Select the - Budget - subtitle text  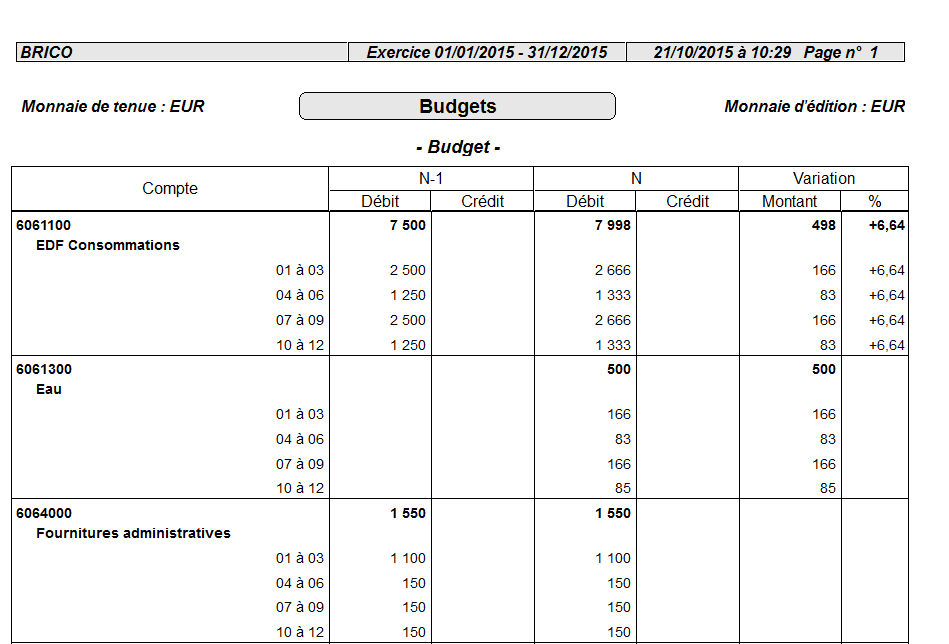[x=457, y=148]
